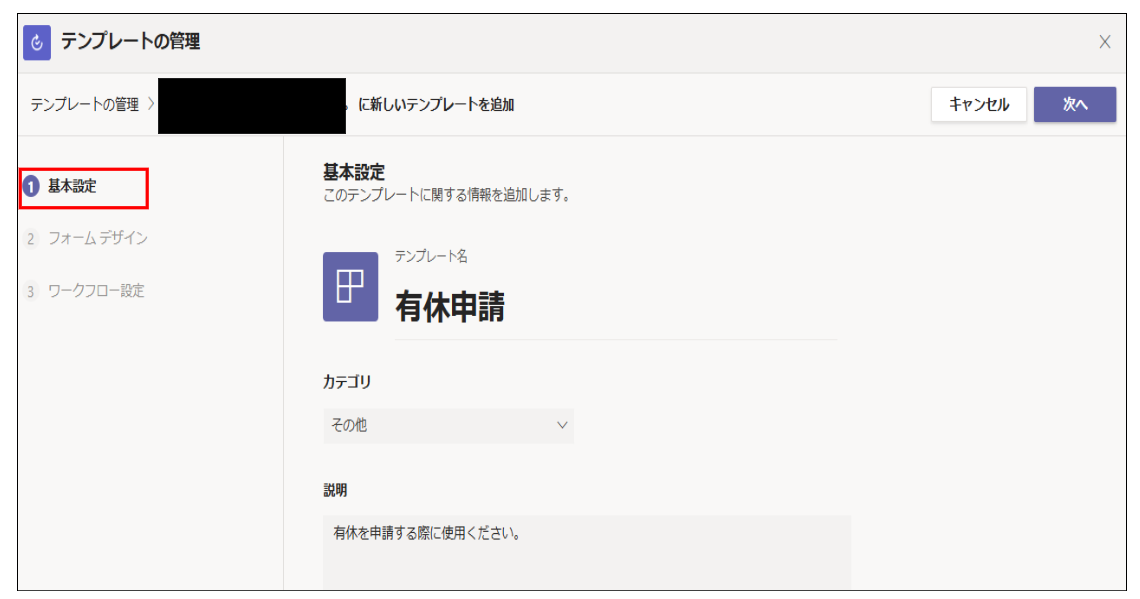Close the テンプレートの管理 dialog with X
The height and width of the screenshot is (599, 1140).
coord(1104,42)
